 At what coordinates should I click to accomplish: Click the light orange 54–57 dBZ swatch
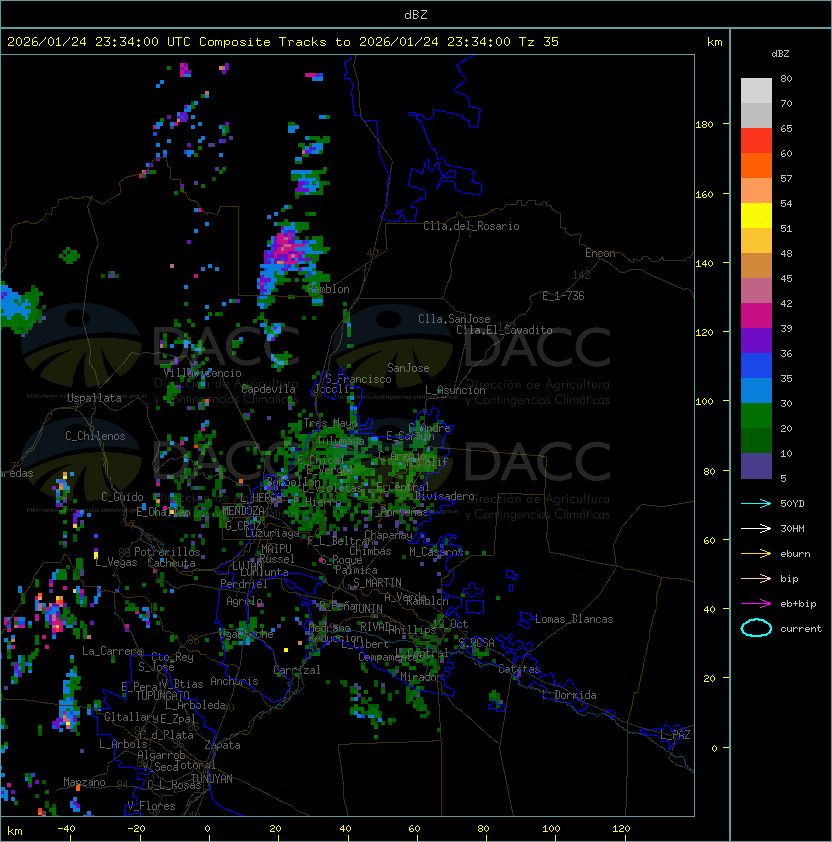[x=756, y=191]
